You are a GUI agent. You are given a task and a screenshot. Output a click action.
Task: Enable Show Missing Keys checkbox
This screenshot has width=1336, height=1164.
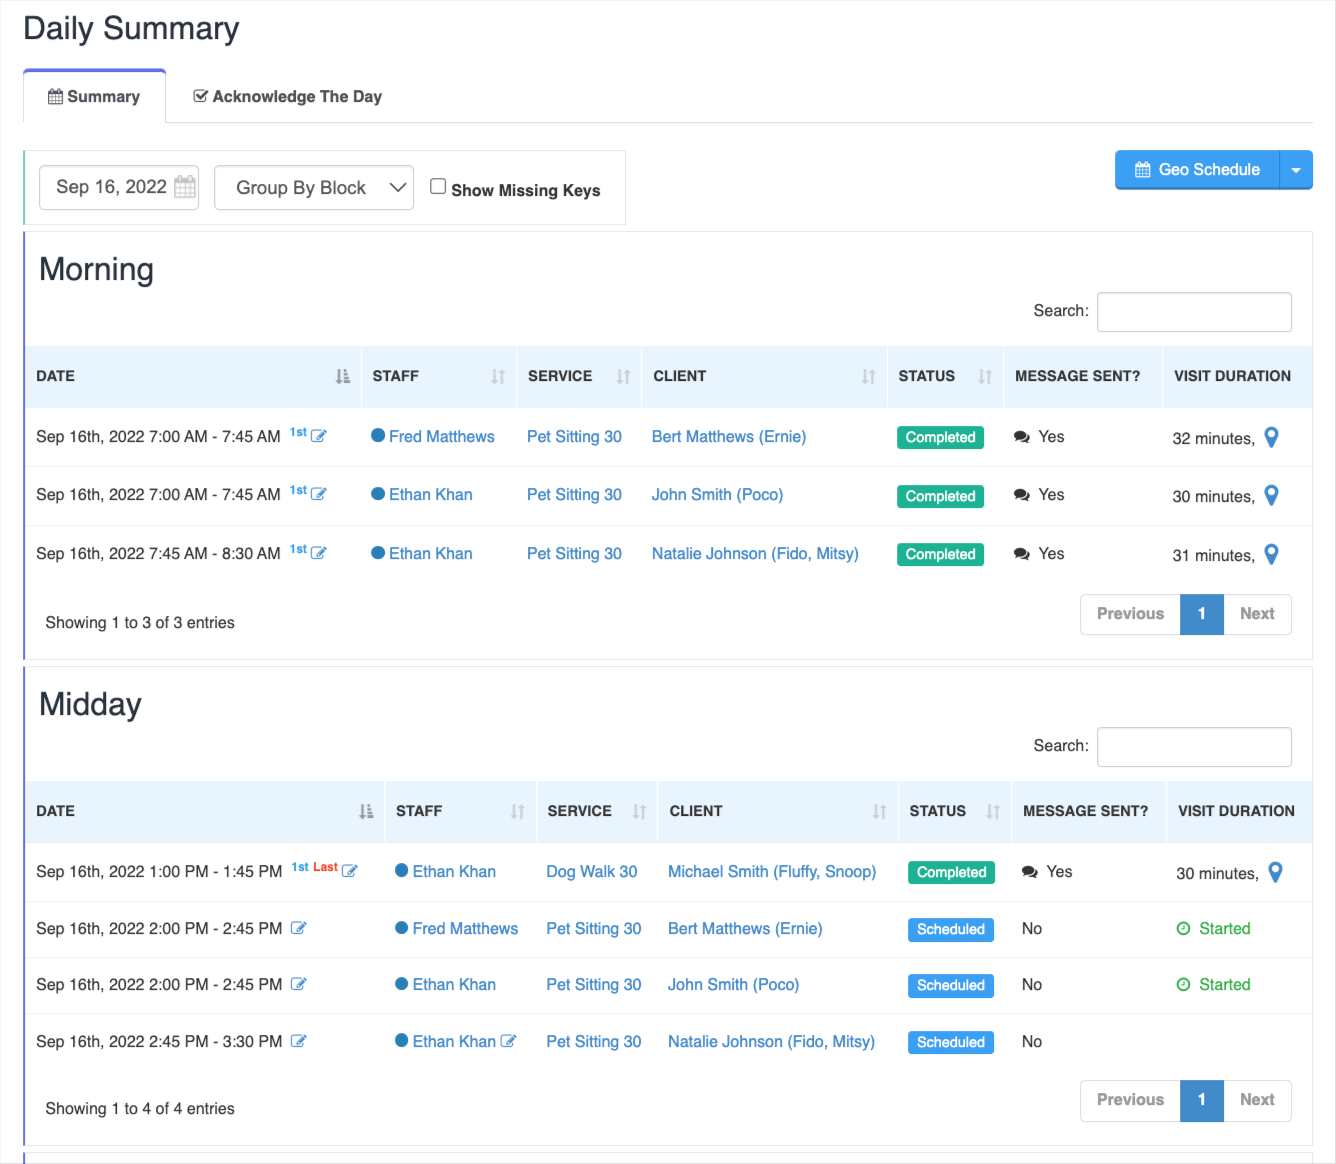coord(438,186)
